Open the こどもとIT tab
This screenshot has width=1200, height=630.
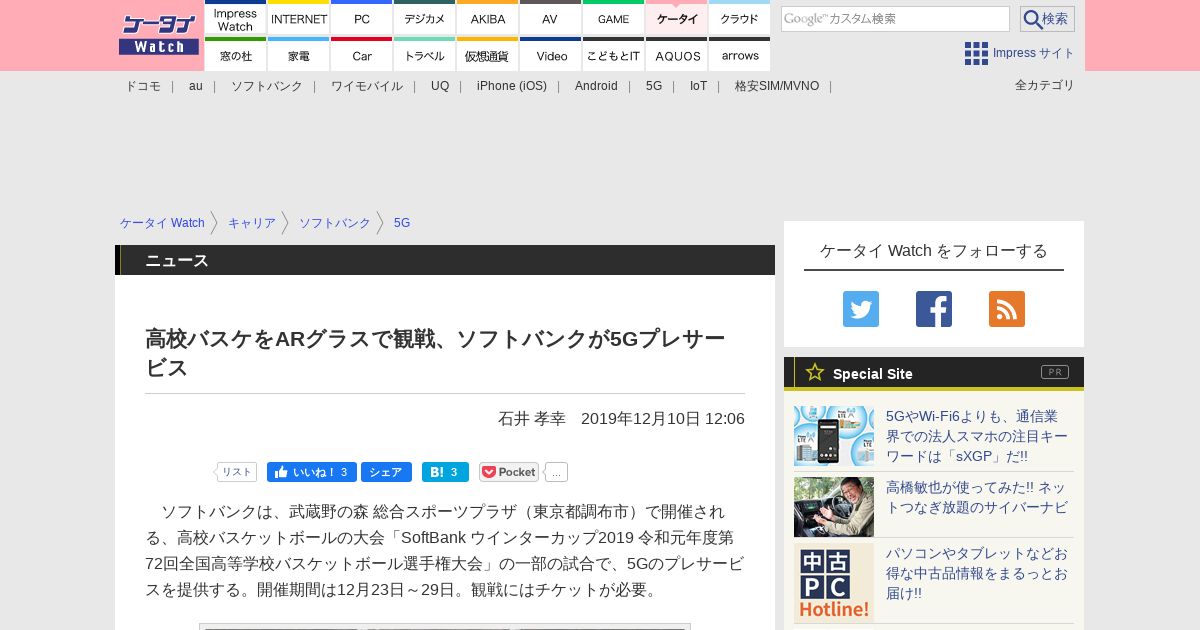(614, 55)
